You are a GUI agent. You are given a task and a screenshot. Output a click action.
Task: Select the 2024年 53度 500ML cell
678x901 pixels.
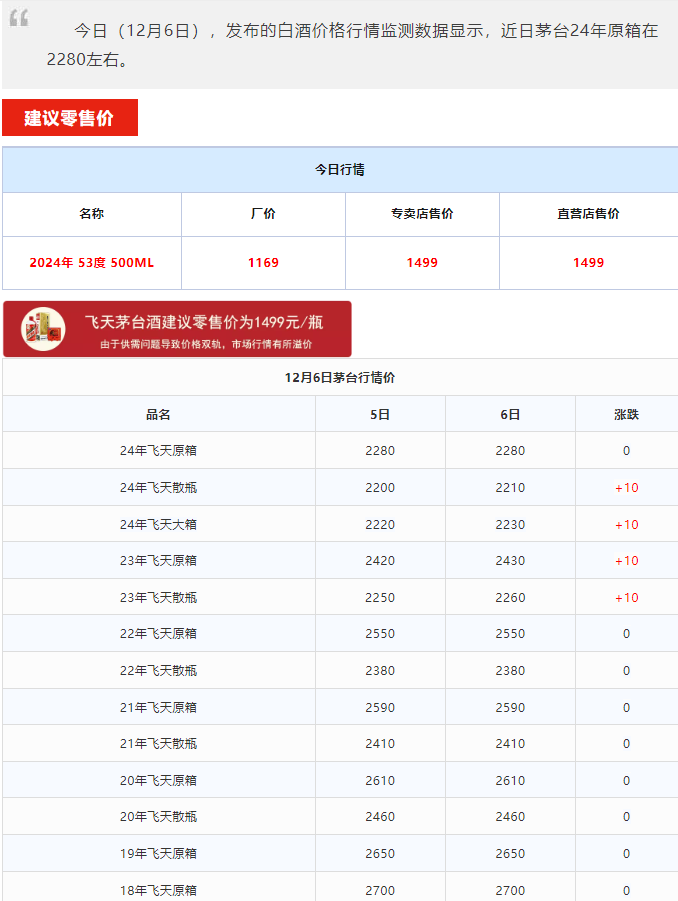(x=92, y=263)
